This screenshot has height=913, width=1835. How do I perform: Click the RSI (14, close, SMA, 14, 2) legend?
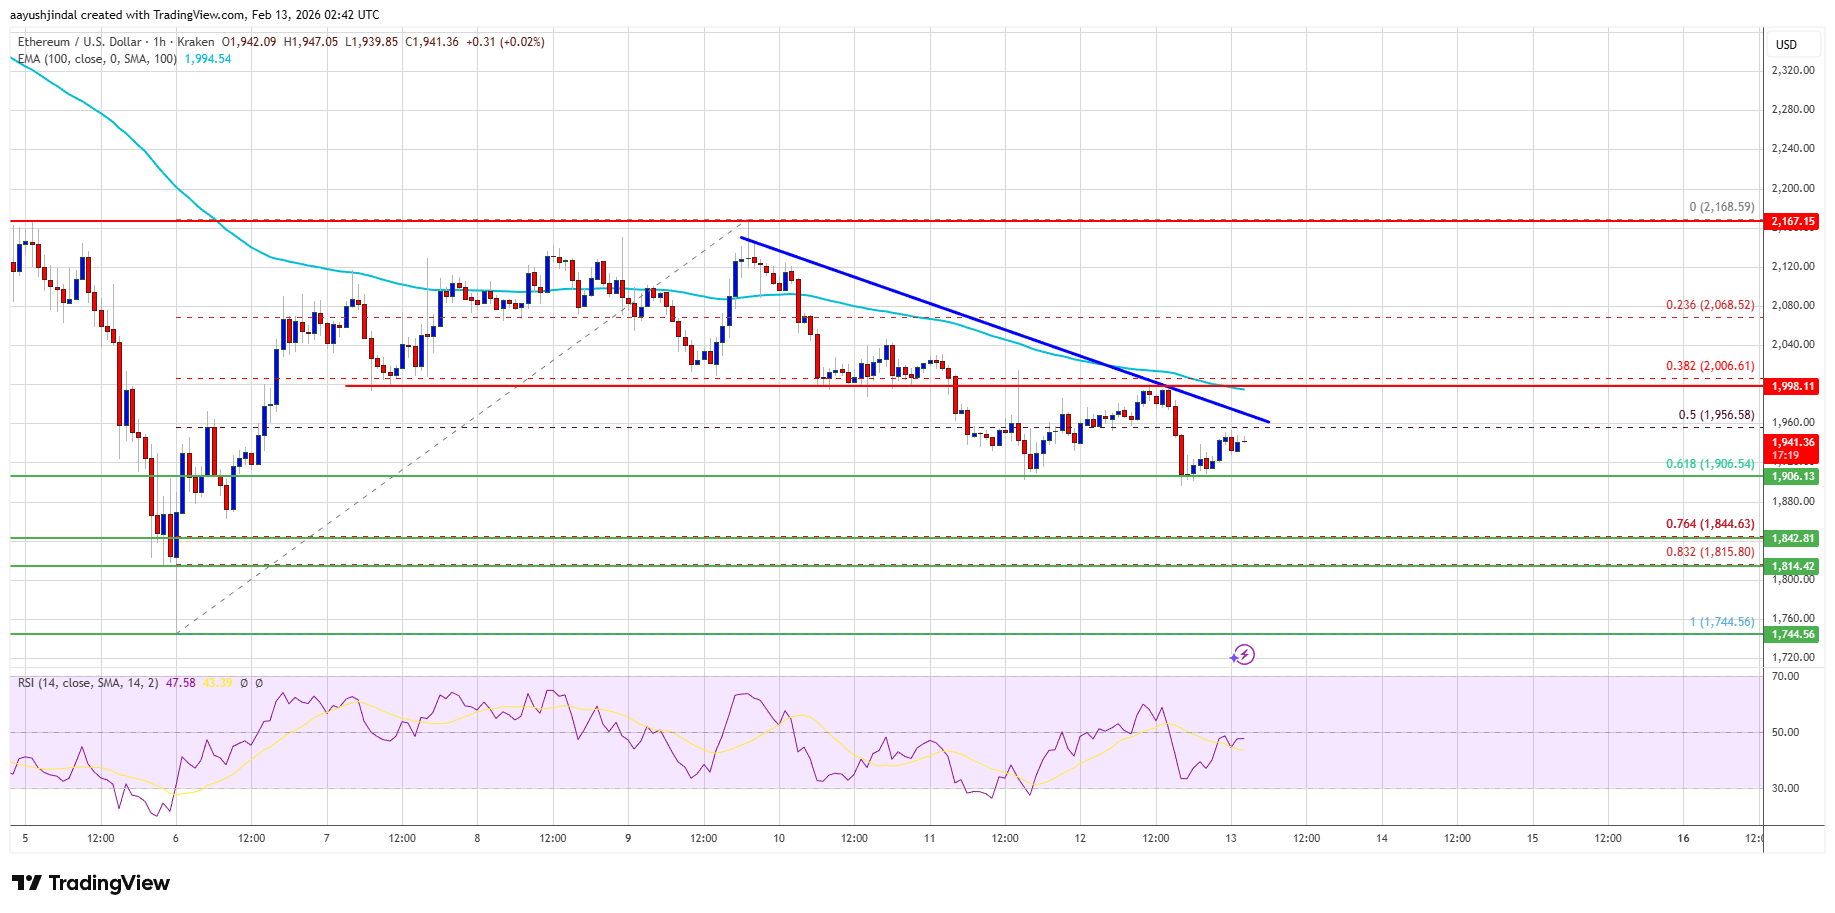click(x=88, y=684)
